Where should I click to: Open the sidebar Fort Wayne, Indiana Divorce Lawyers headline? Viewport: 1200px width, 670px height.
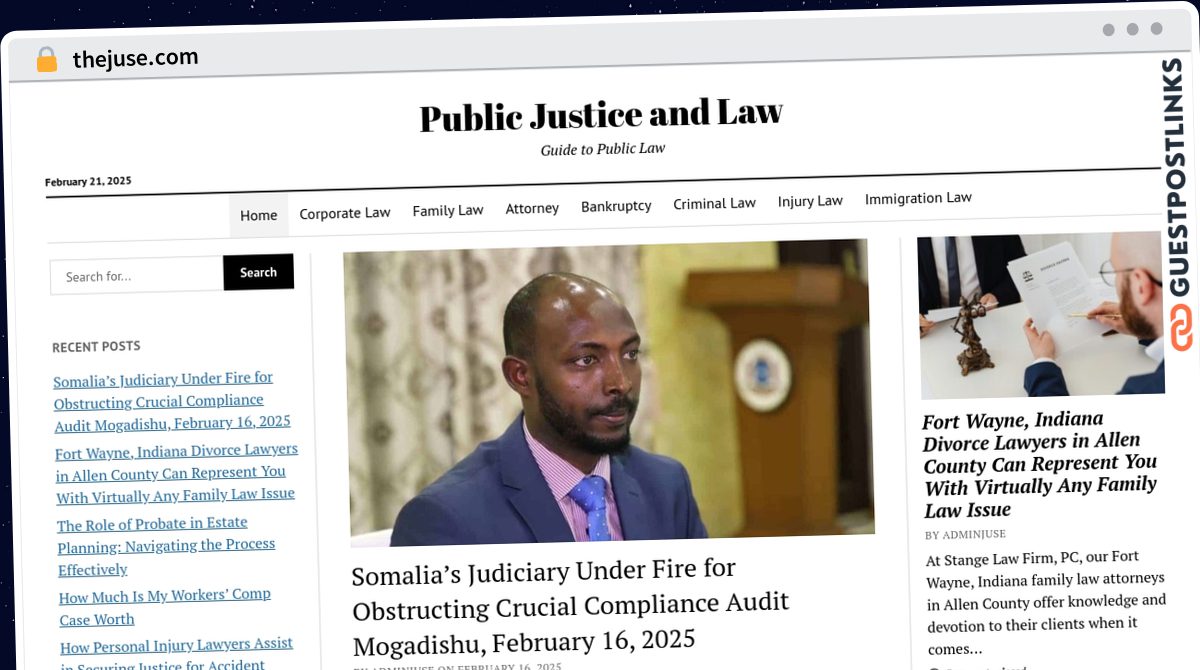tap(1040, 465)
